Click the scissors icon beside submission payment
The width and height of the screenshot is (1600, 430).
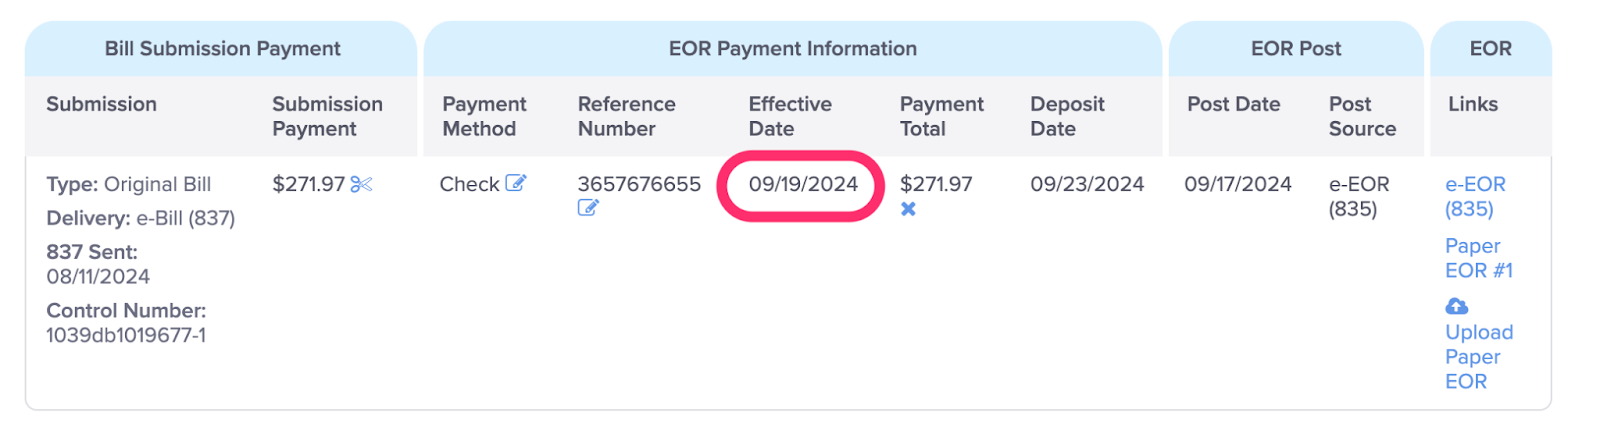pos(361,184)
